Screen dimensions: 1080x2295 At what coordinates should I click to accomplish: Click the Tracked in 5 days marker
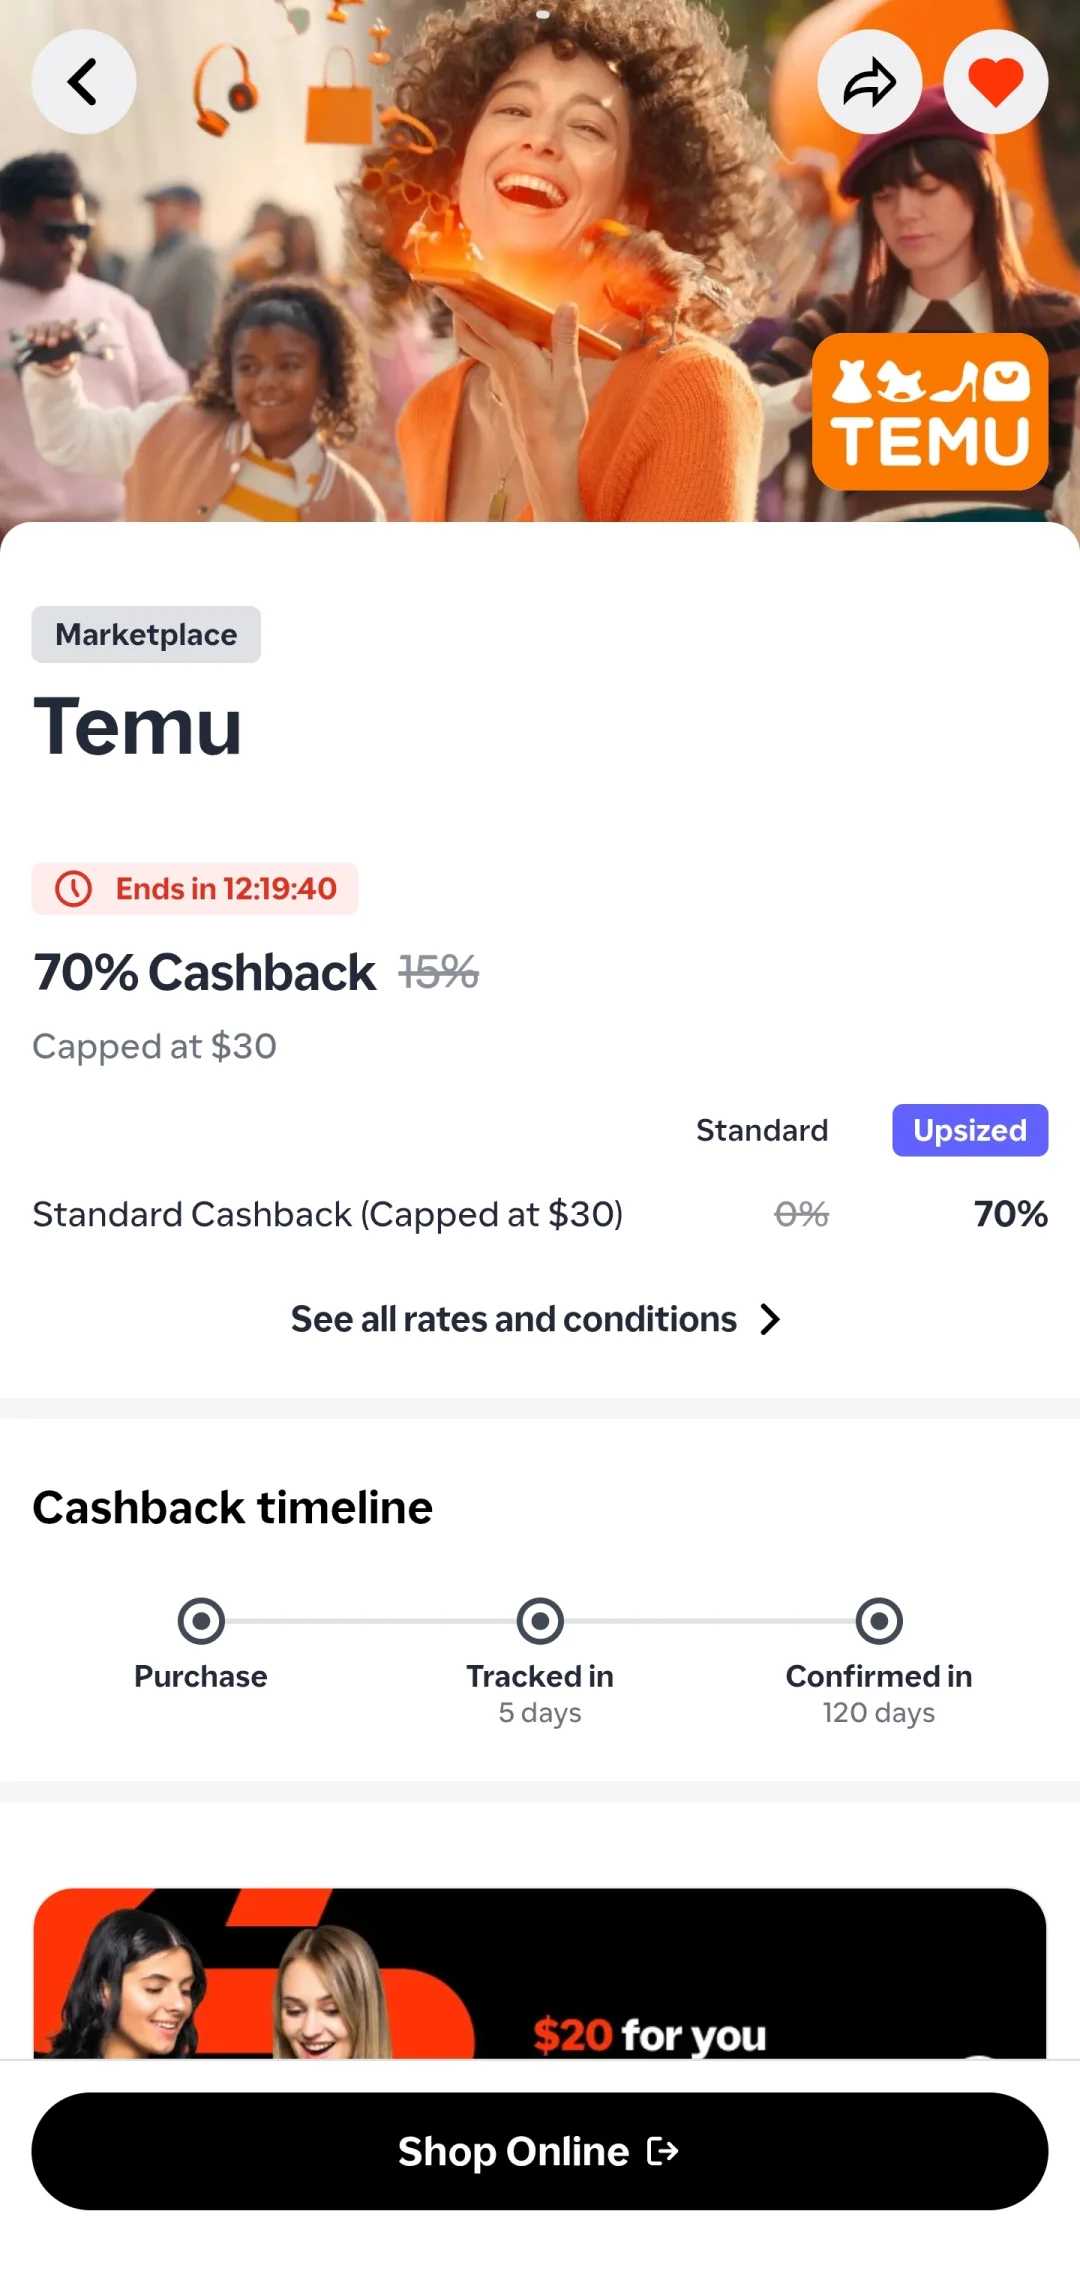coord(540,1621)
